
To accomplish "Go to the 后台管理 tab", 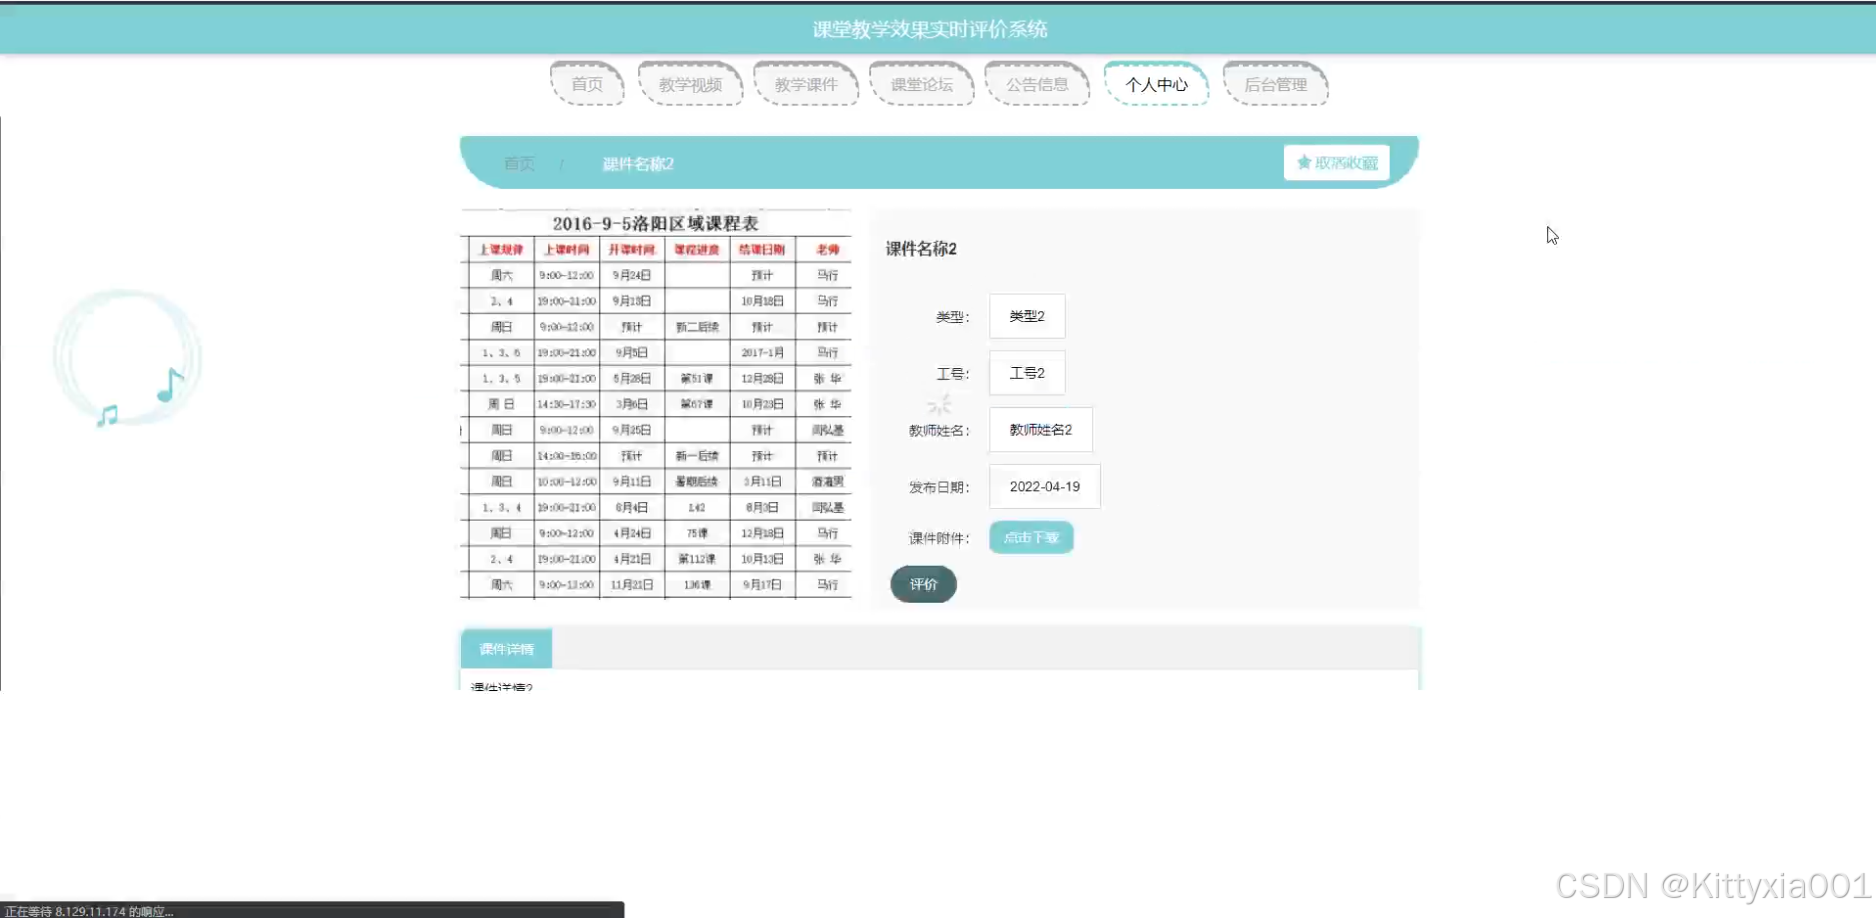I will pos(1275,84).
